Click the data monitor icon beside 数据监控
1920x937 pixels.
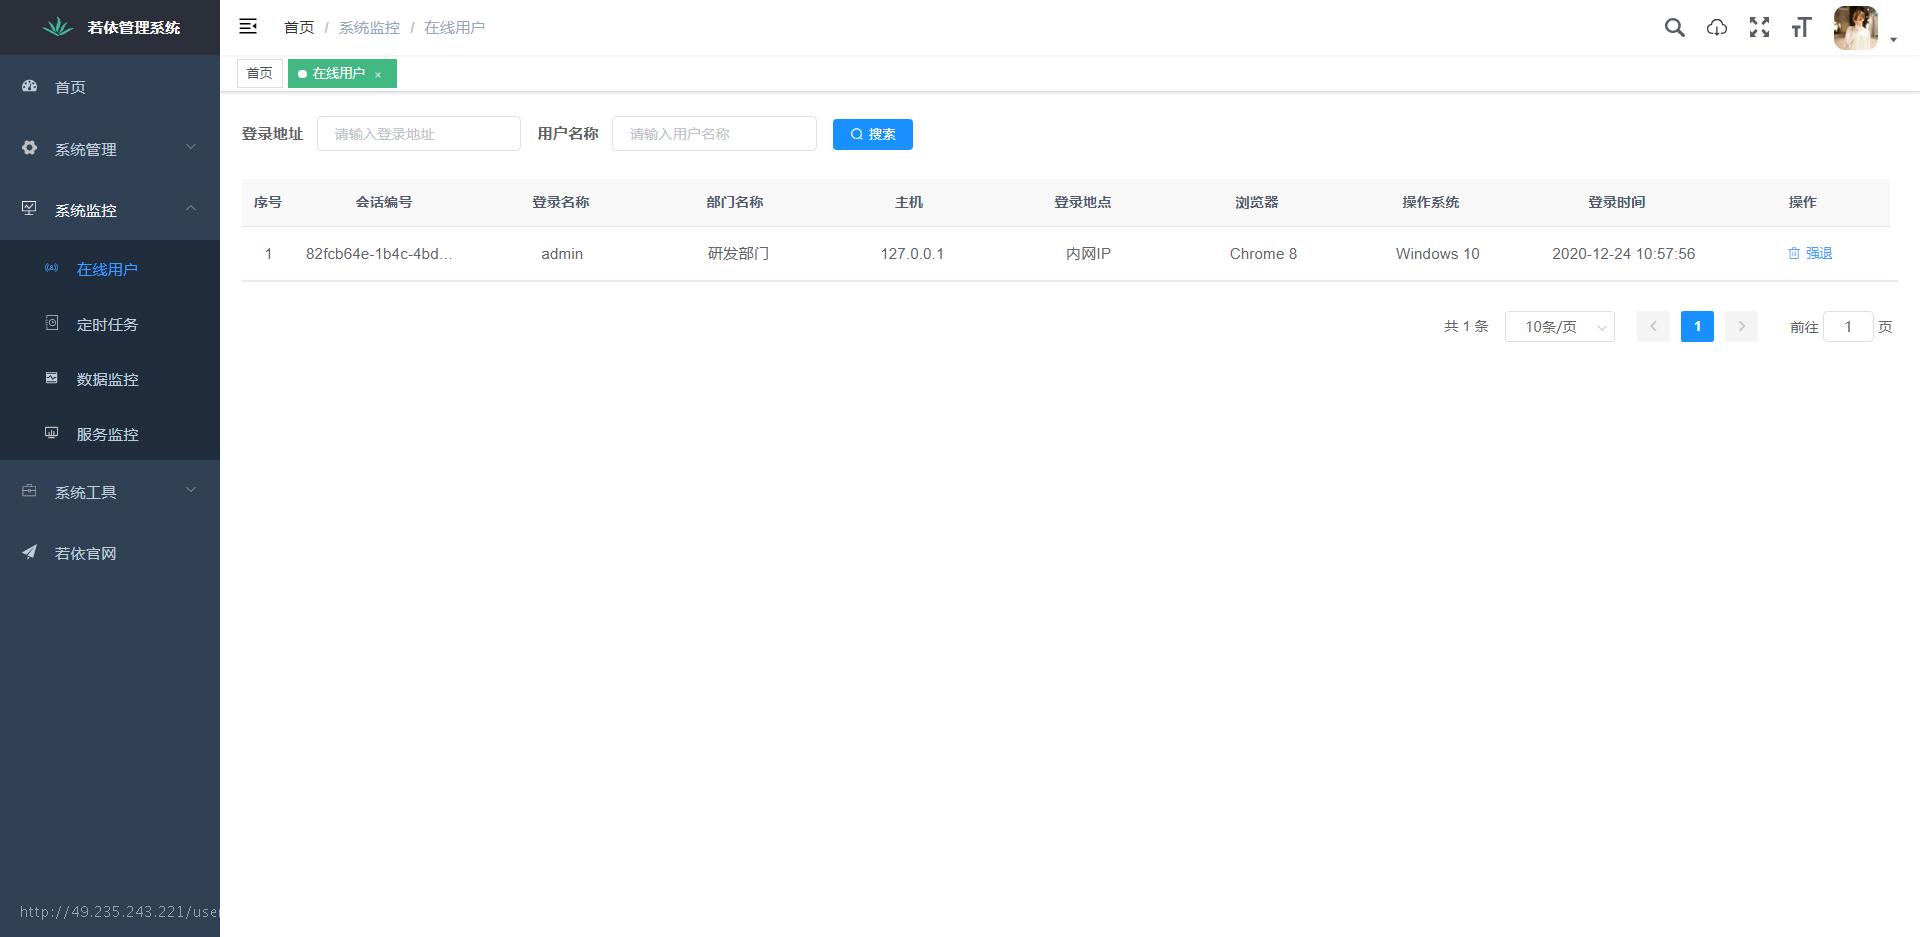[x=52, y=378]
